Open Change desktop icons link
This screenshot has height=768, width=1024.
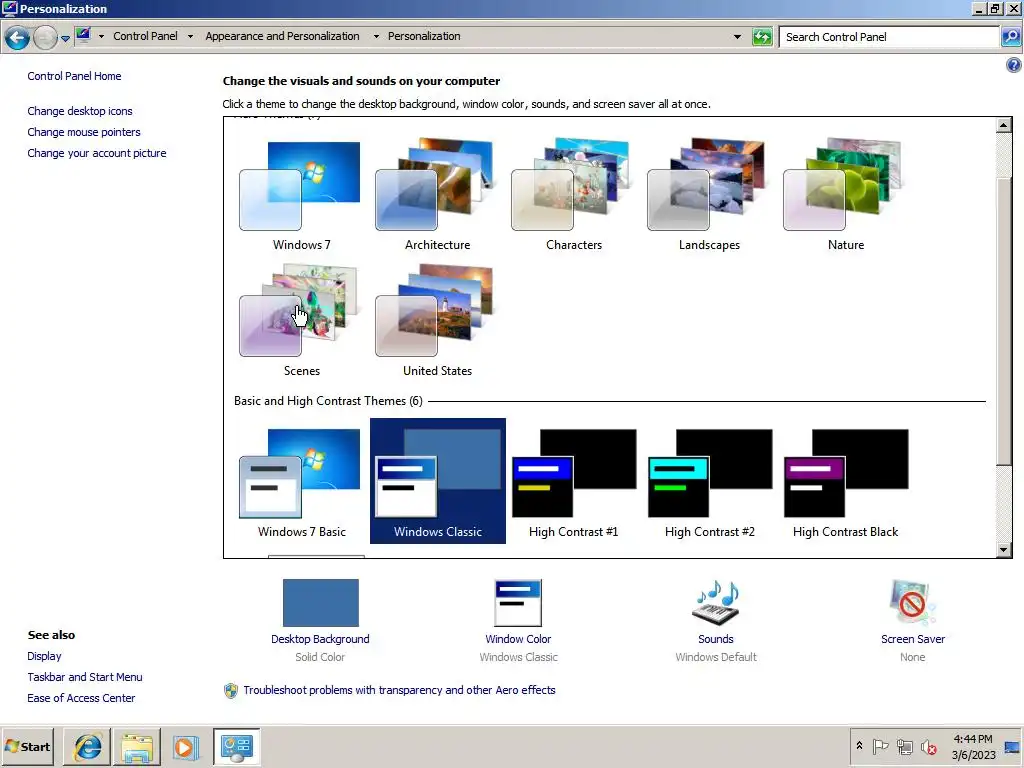tap(80, 111)
